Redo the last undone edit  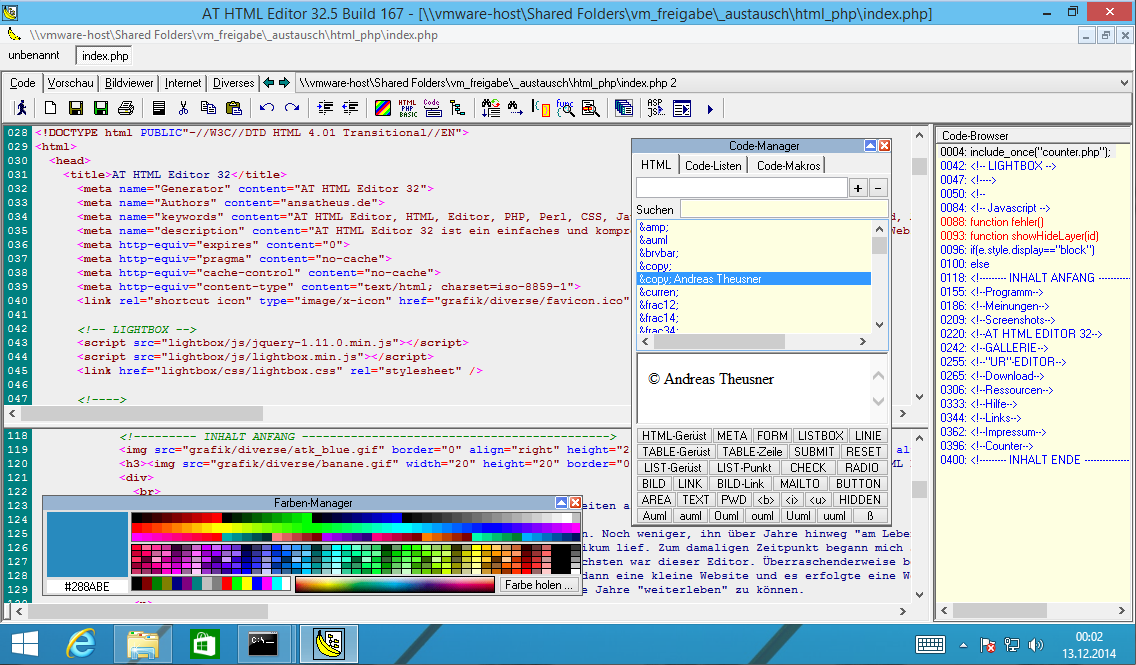click(x=292, y=109)
